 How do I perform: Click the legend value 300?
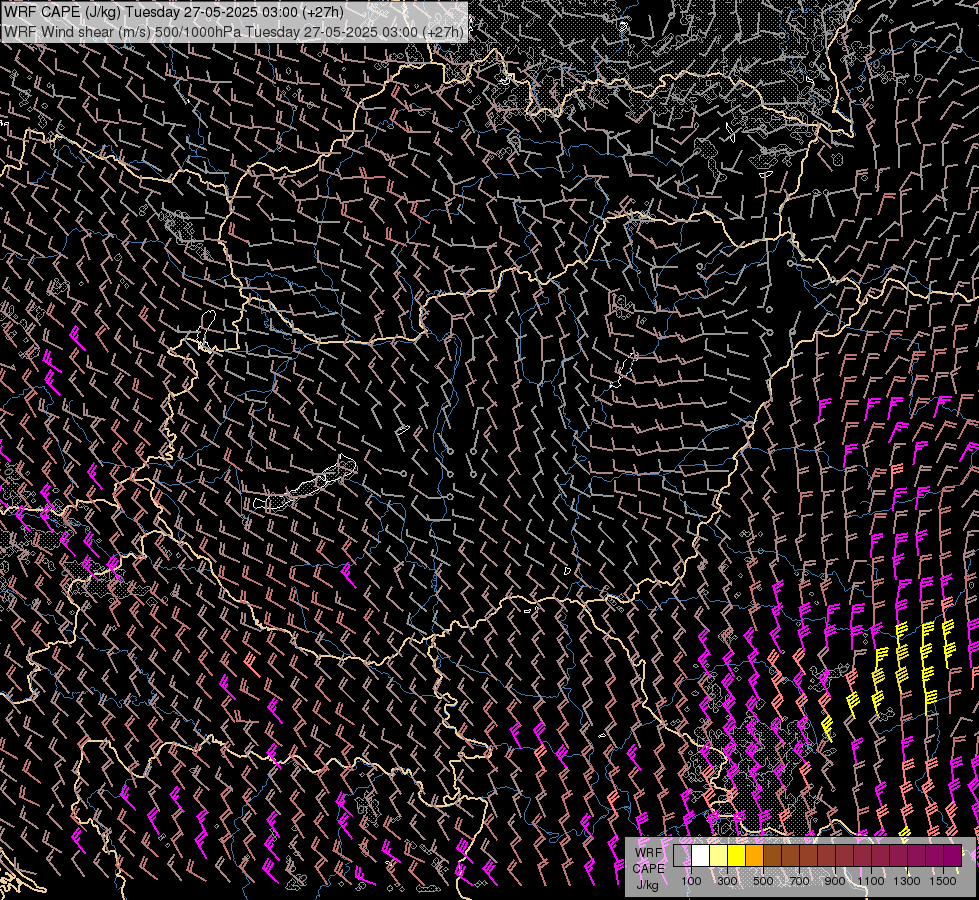coord(727,881)
